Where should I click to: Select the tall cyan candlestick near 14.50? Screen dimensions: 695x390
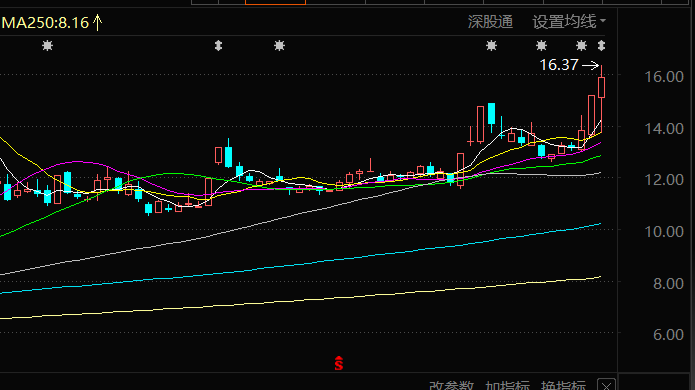pyautogui.click(x=491, y=113)
